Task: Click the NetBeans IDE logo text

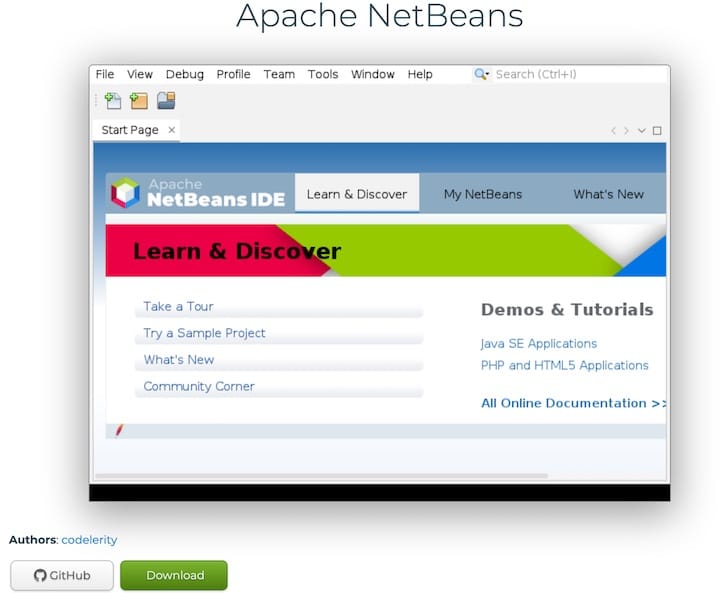Action: pyautogui.click(x=216, y=199)
